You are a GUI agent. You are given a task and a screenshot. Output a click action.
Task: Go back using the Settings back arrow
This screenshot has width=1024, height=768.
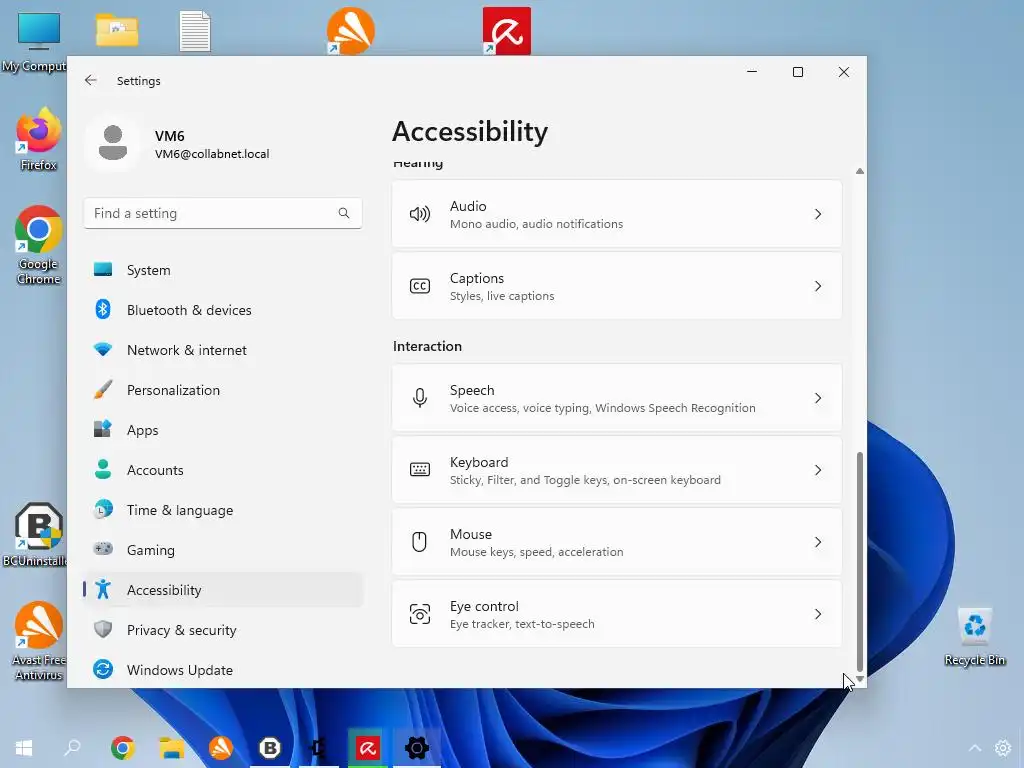pyautogui.click(x=91, y=80)
